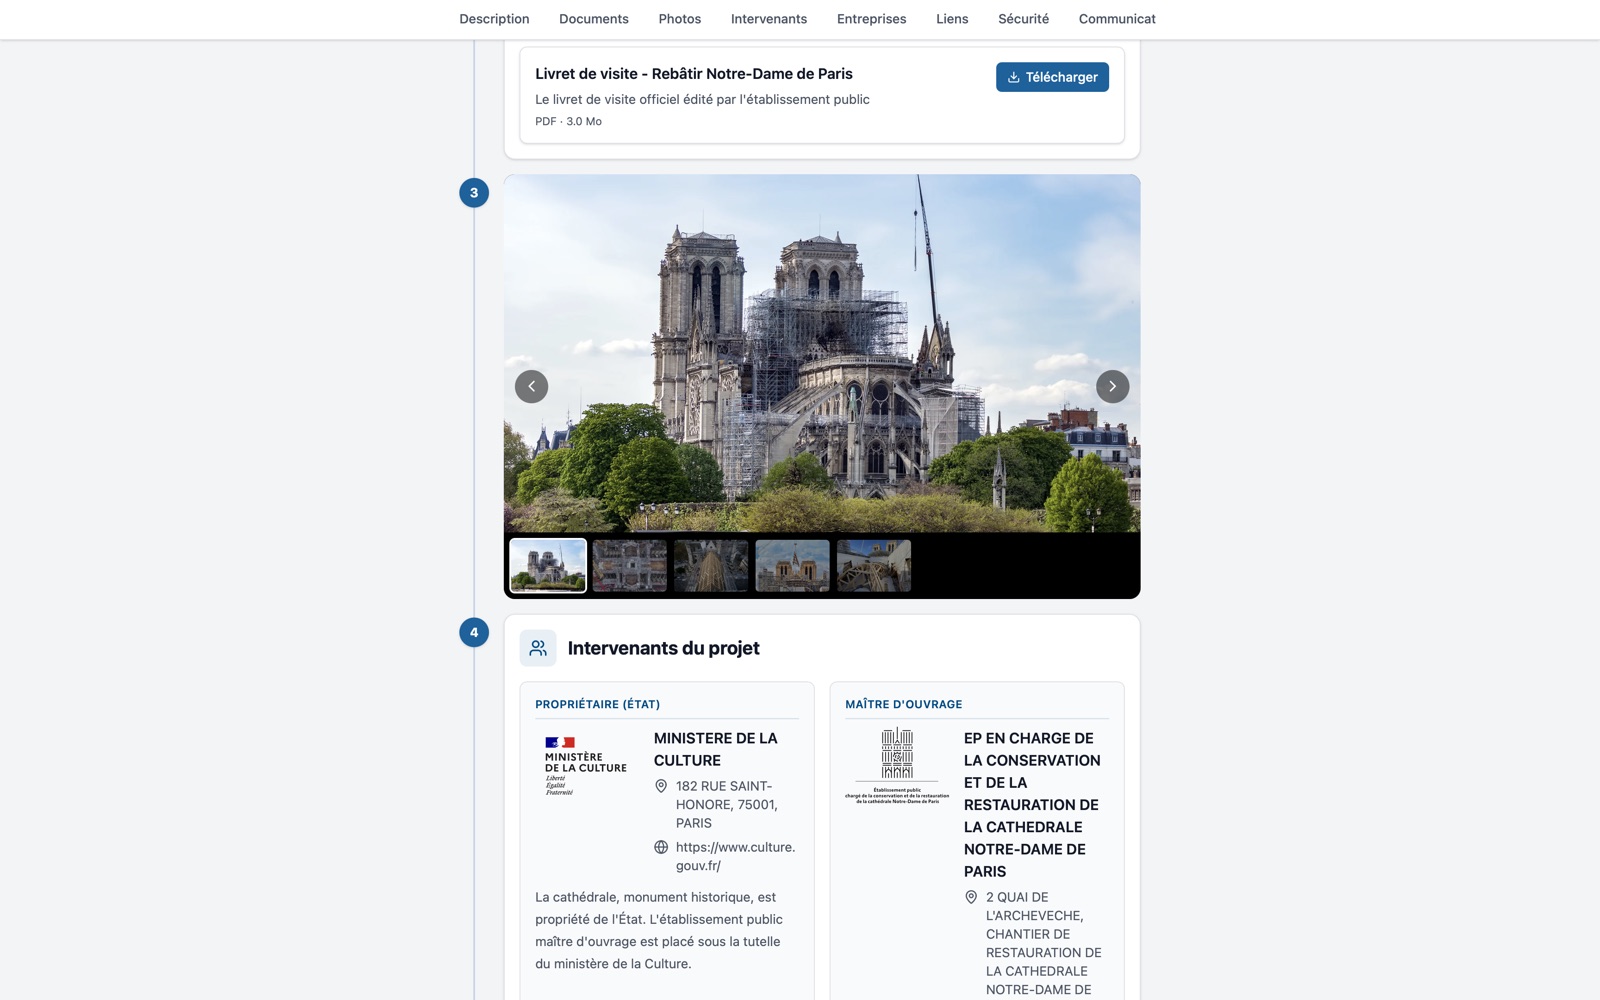Select the fourth photo thumbnail
This screenshot has width=1600, height=1000.
[792, 565]
